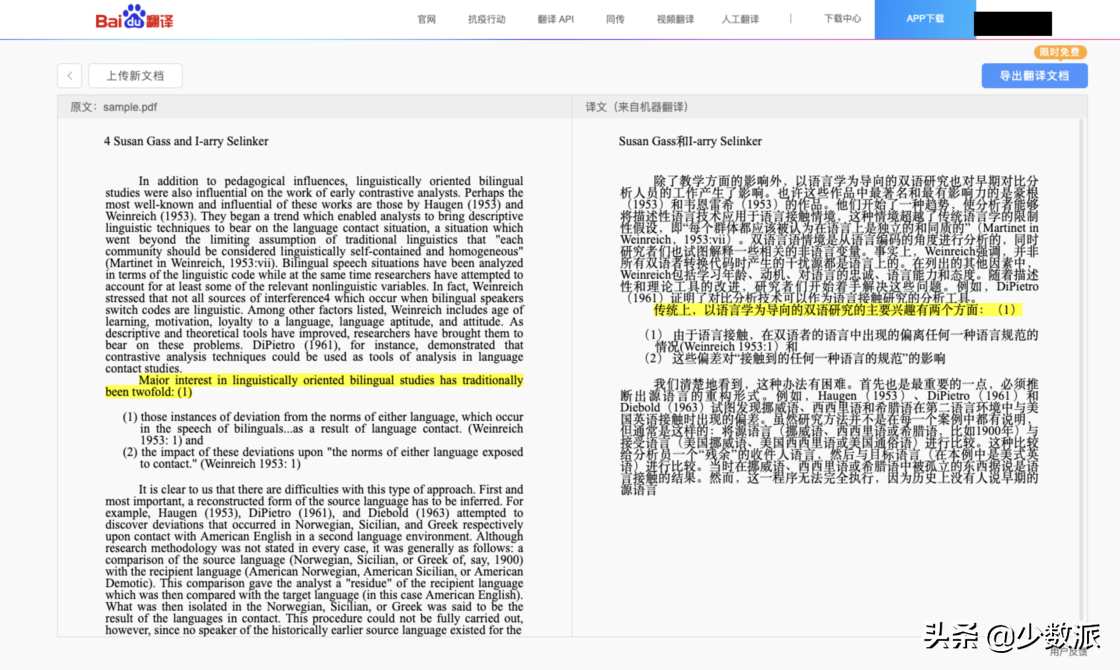The height and width of the screenshot is (670, 1120).
Task: Click the 限时免费 orange badge
Action: pyautogui.click(x=1060, y=52)
